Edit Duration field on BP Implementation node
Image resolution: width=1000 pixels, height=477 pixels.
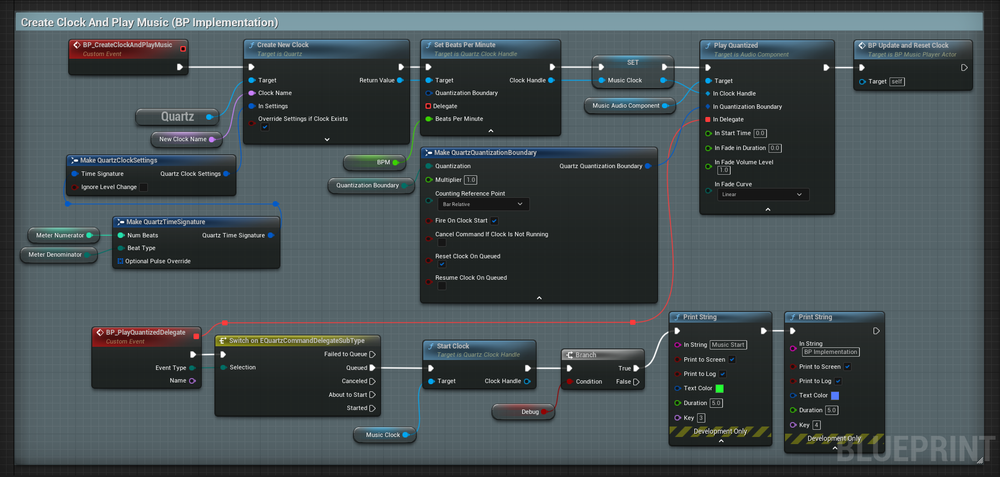pos(832,410)
